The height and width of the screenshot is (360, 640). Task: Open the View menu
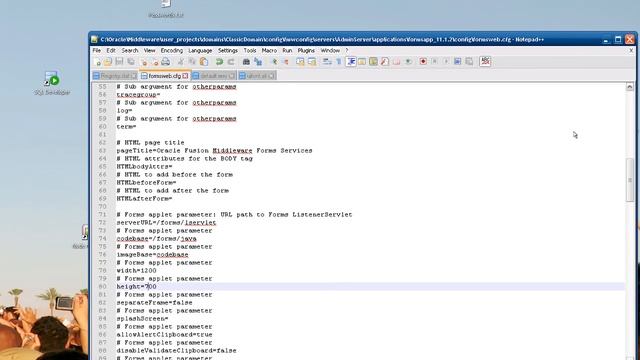[x=149, y=51]
